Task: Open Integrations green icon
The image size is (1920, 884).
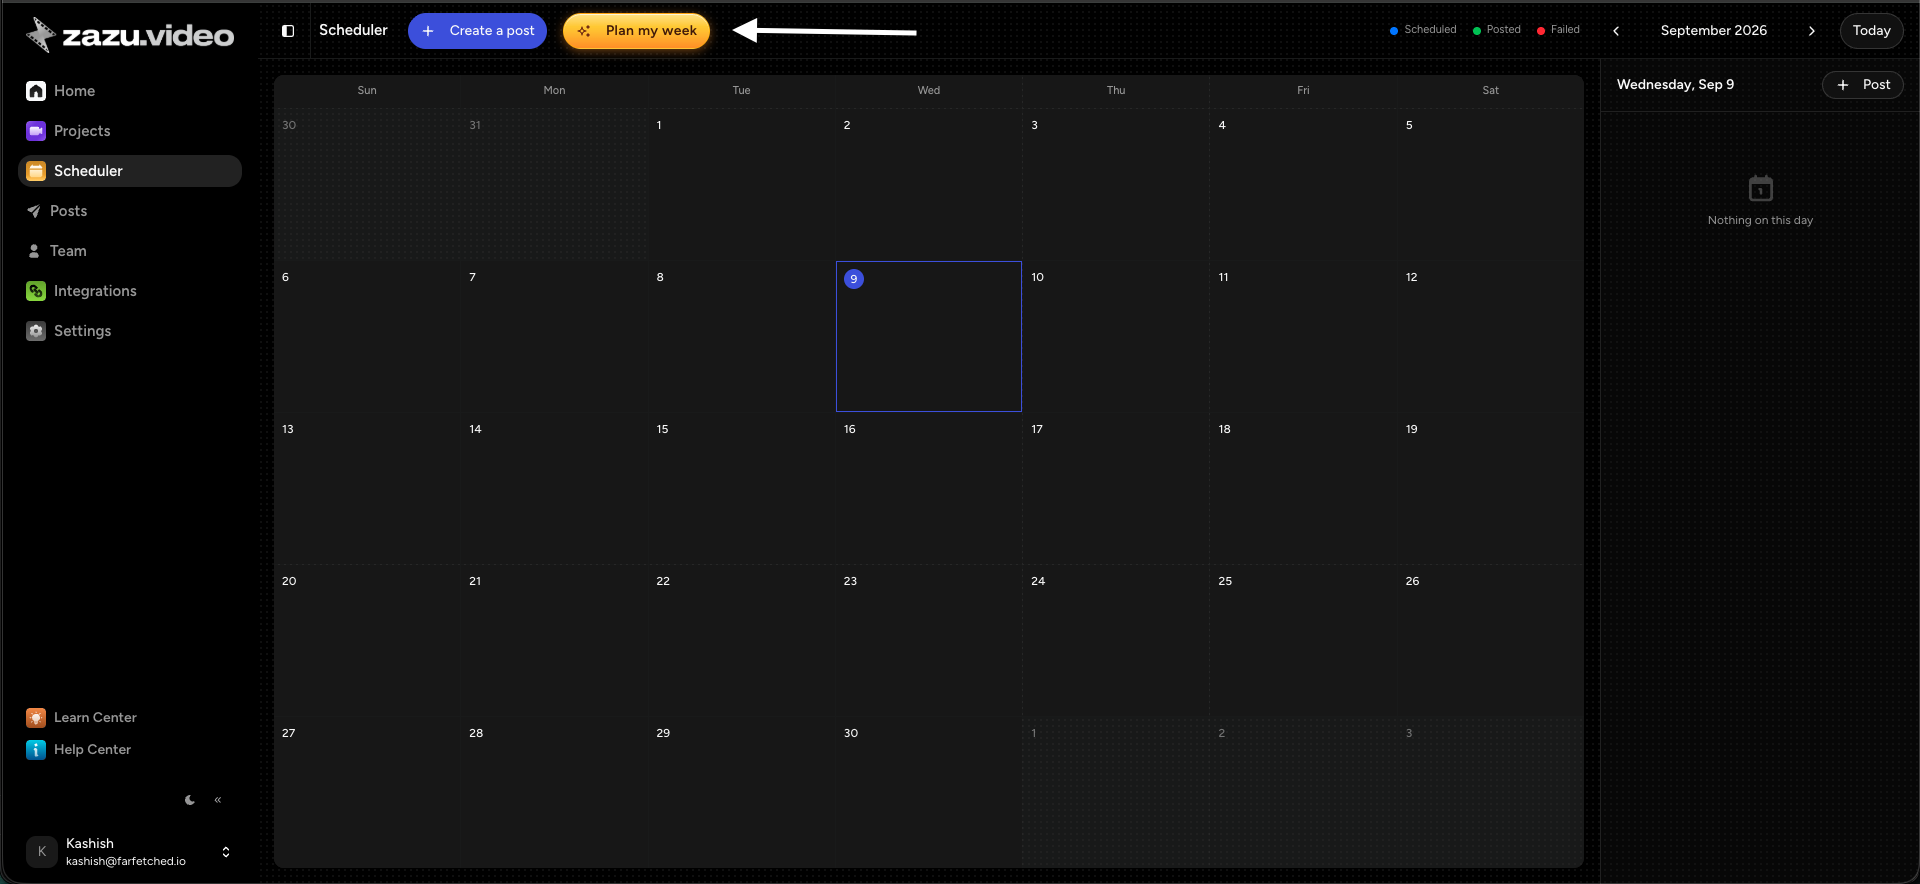Action: click(x=36, y=291)
